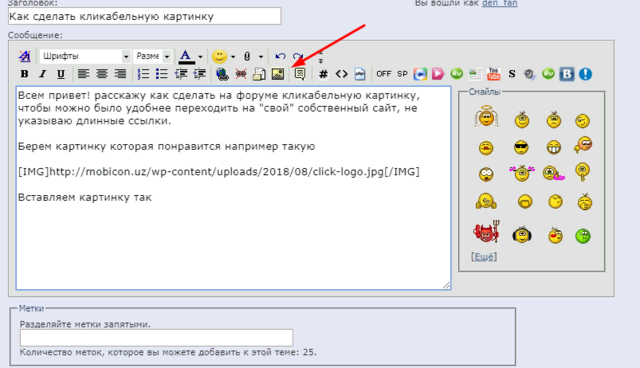
Task: Click the [Ещё] more smilies link
Action: click(484, 257)
